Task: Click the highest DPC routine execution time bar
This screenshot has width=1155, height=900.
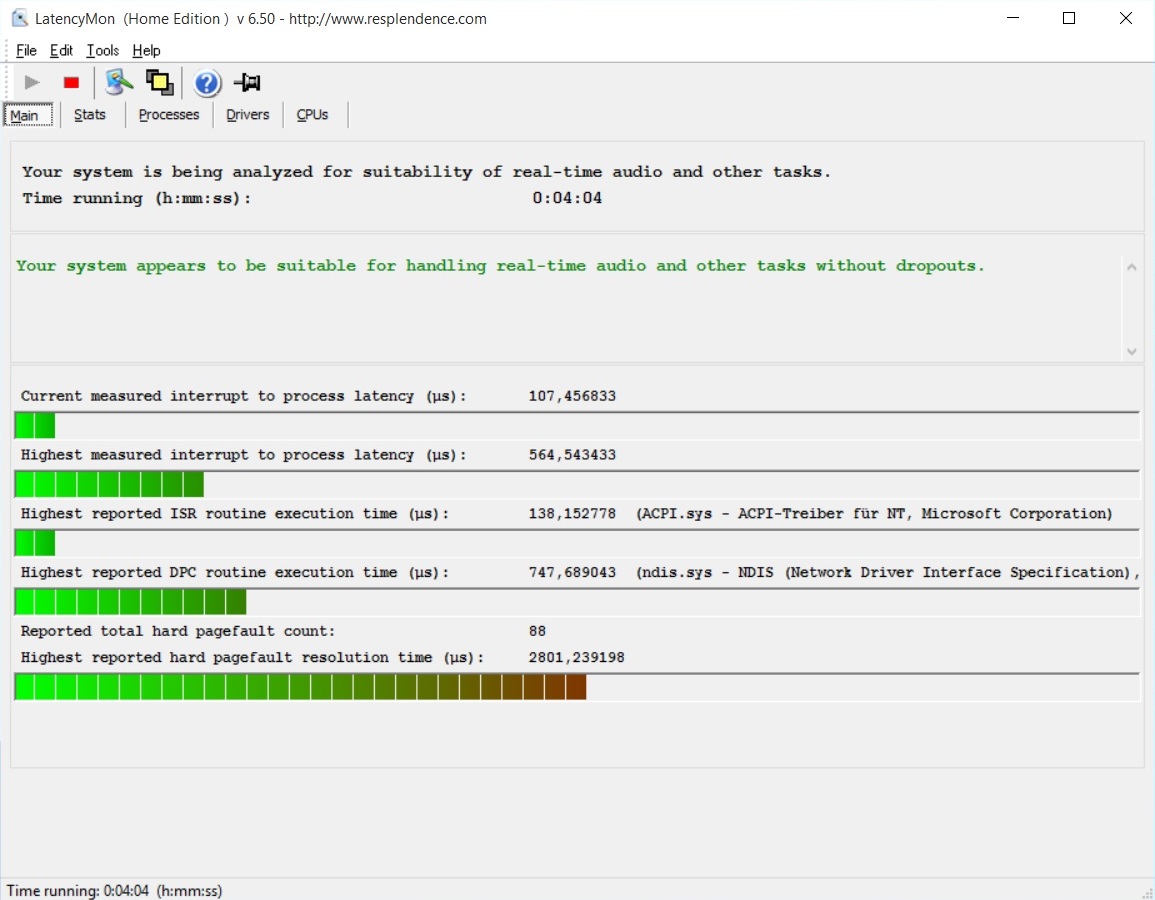Action: pyautogui.click(x=577, y=602)
